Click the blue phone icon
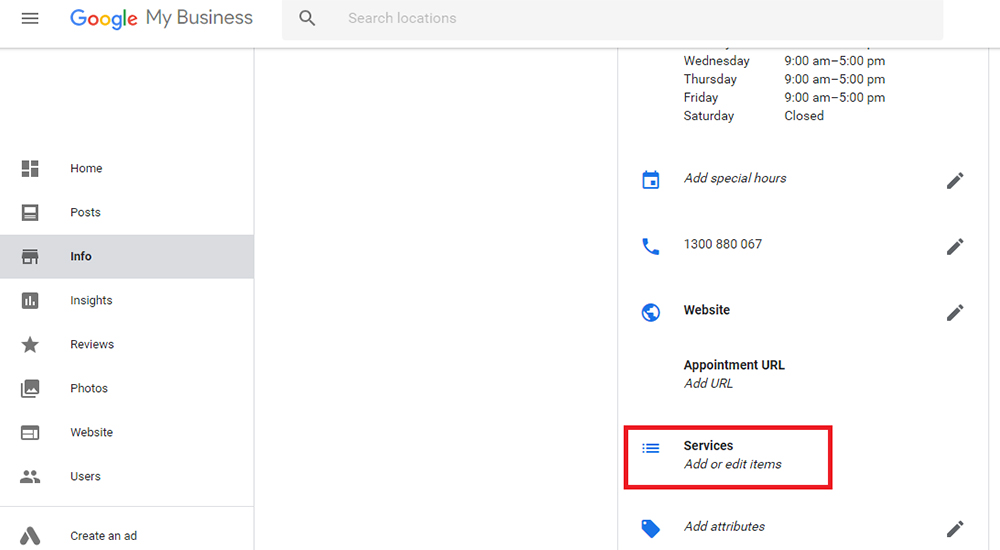 (651, 246)
